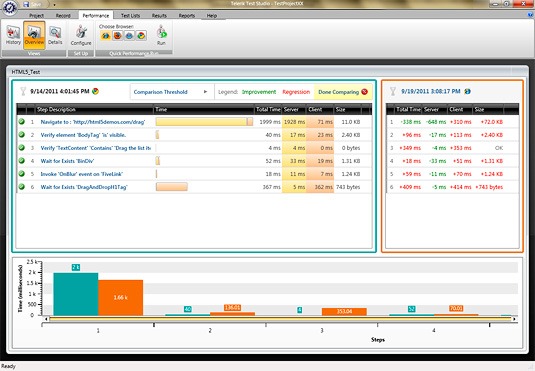
Task: Click the Save icon in title bar
Action: 26,4
